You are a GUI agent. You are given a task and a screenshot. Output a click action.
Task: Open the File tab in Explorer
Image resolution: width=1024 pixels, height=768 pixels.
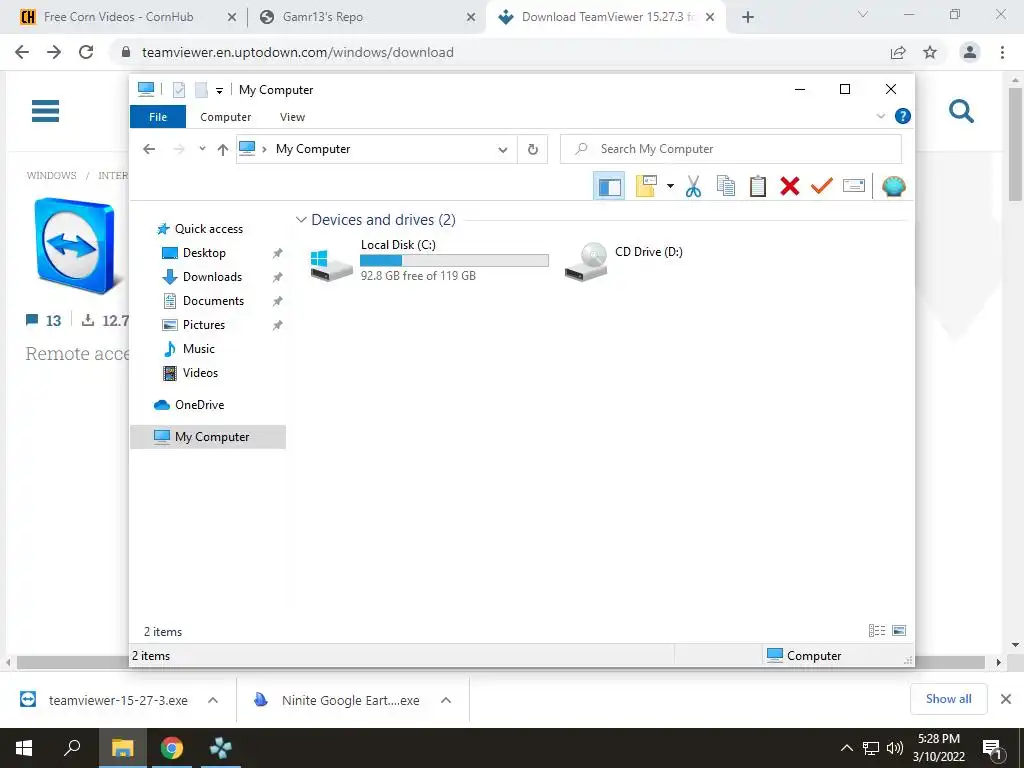(158, 117)
